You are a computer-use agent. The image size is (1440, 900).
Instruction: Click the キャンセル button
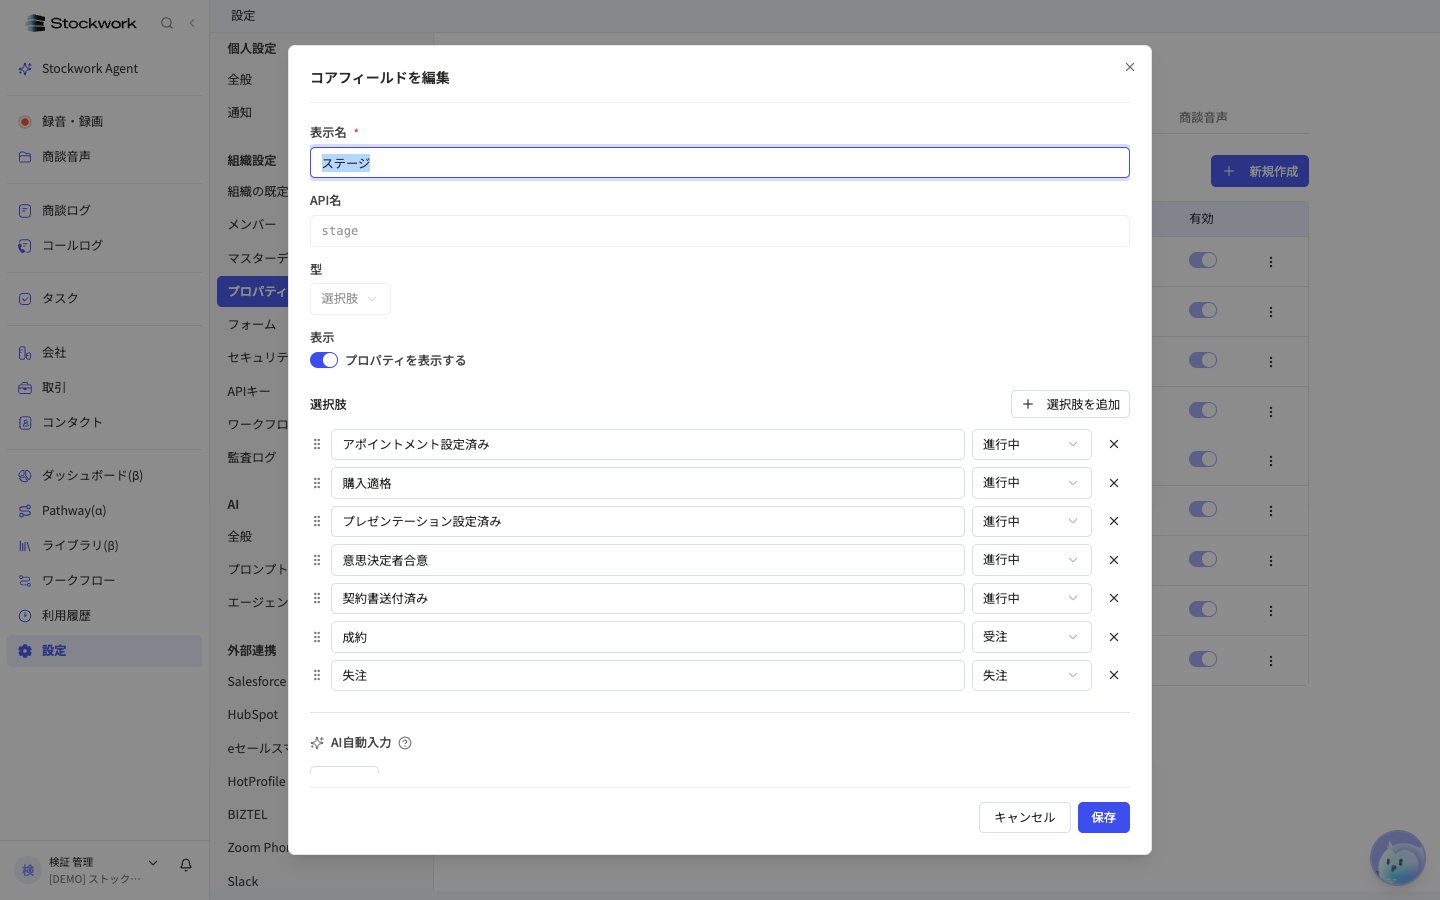point(1025,817)
